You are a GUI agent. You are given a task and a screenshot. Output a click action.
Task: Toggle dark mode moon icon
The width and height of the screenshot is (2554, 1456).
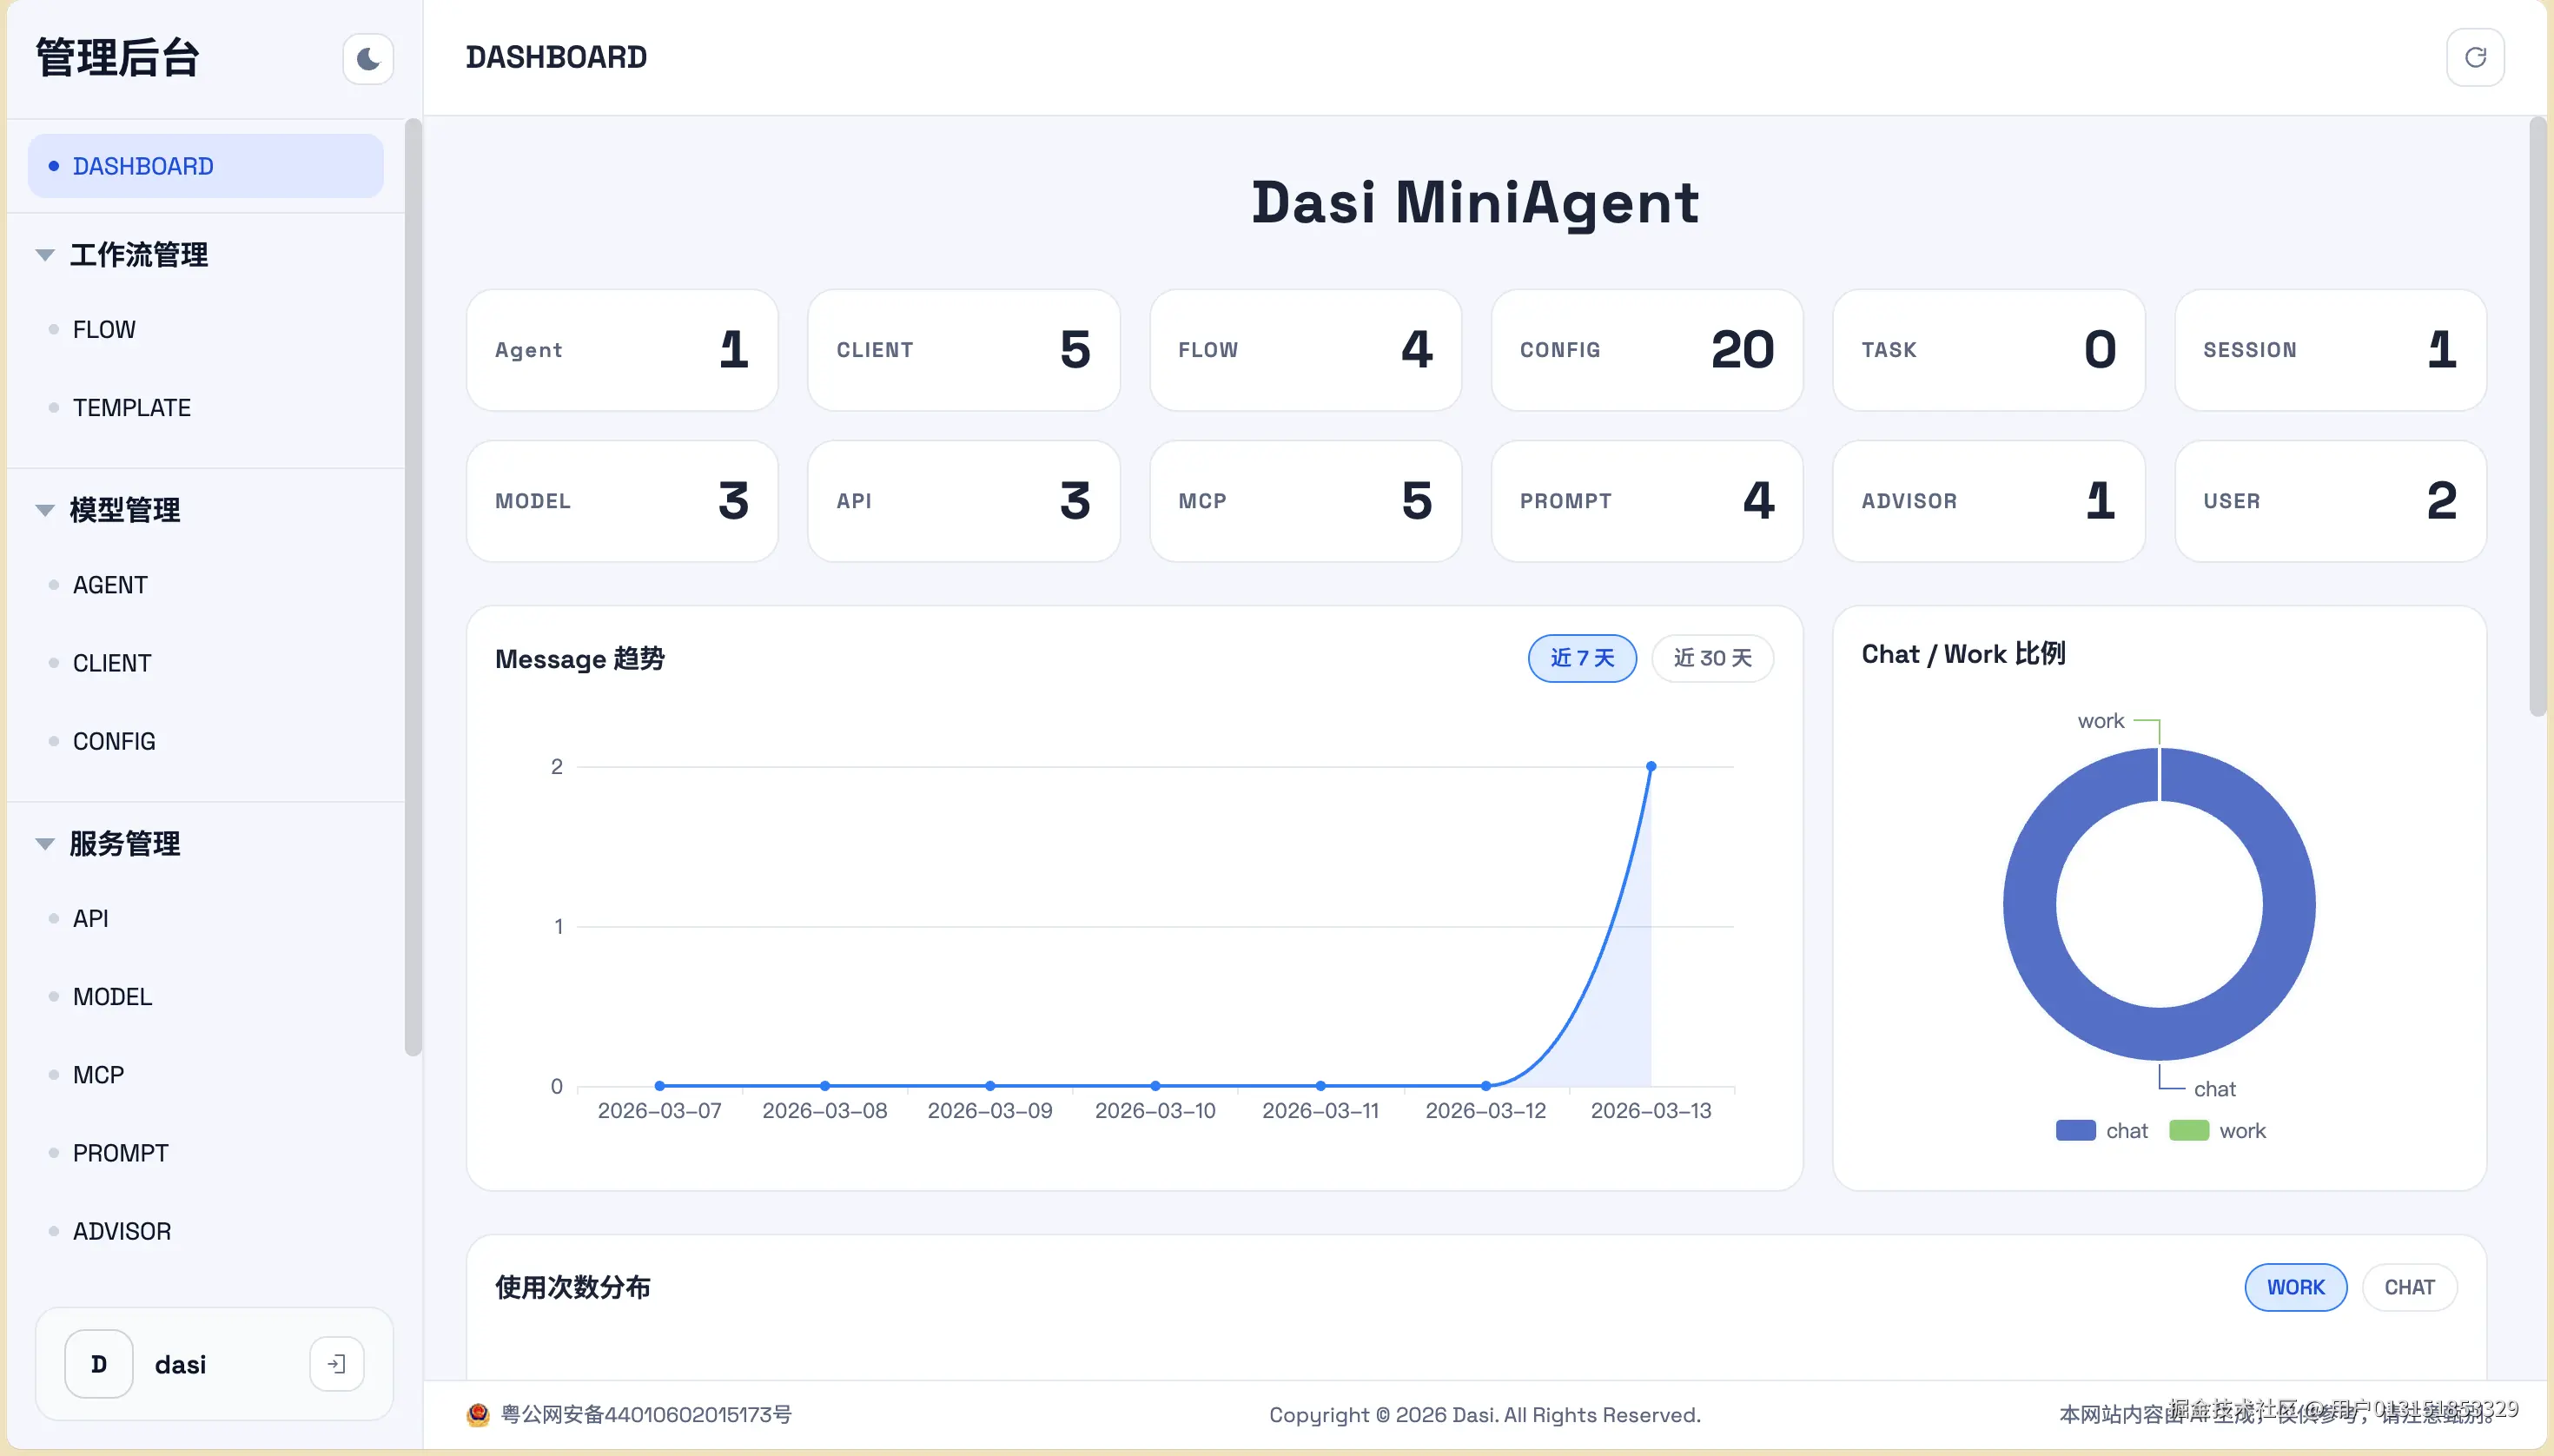pyautogui.click(x=367, y=59)
